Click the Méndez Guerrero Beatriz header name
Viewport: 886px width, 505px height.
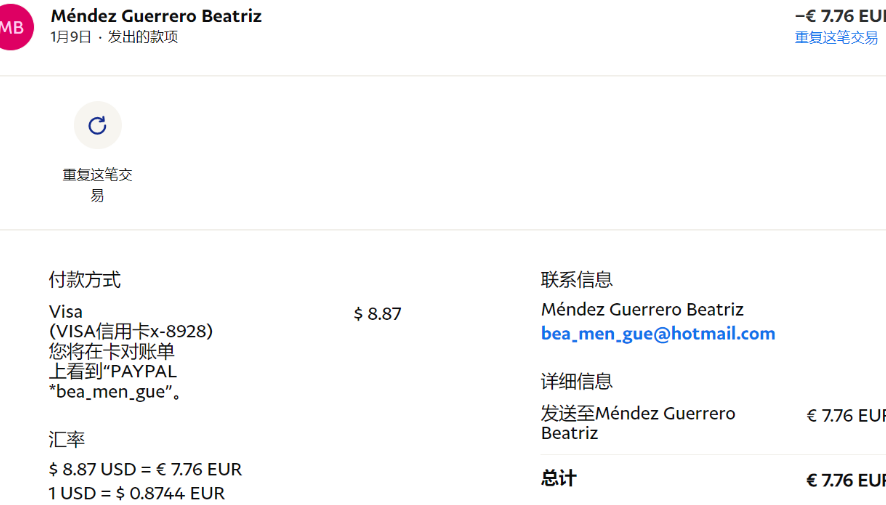pos(156,16)
